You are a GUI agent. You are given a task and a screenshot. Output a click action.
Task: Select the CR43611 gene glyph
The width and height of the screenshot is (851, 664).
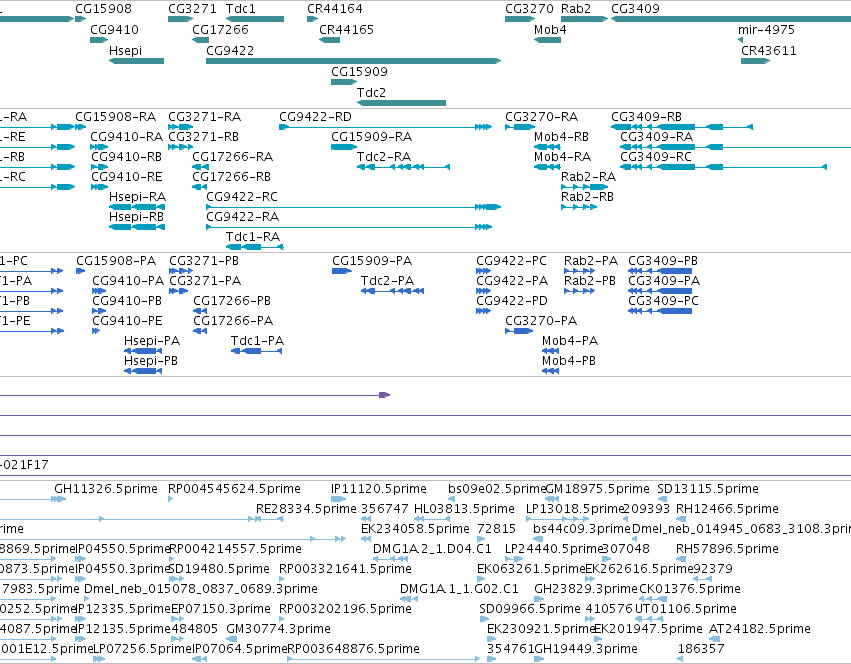[x=755, y=61]
